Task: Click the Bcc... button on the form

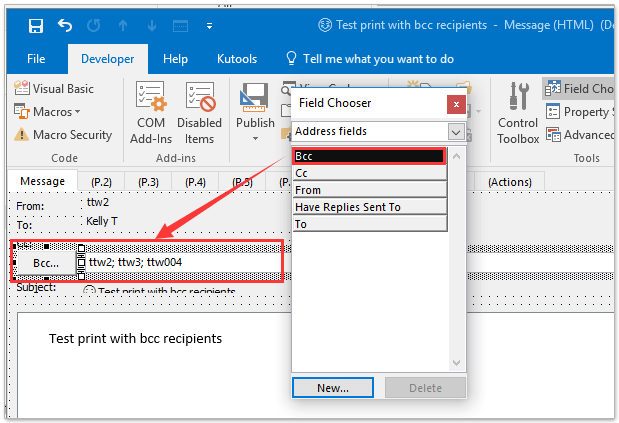Action: (46, 263)
